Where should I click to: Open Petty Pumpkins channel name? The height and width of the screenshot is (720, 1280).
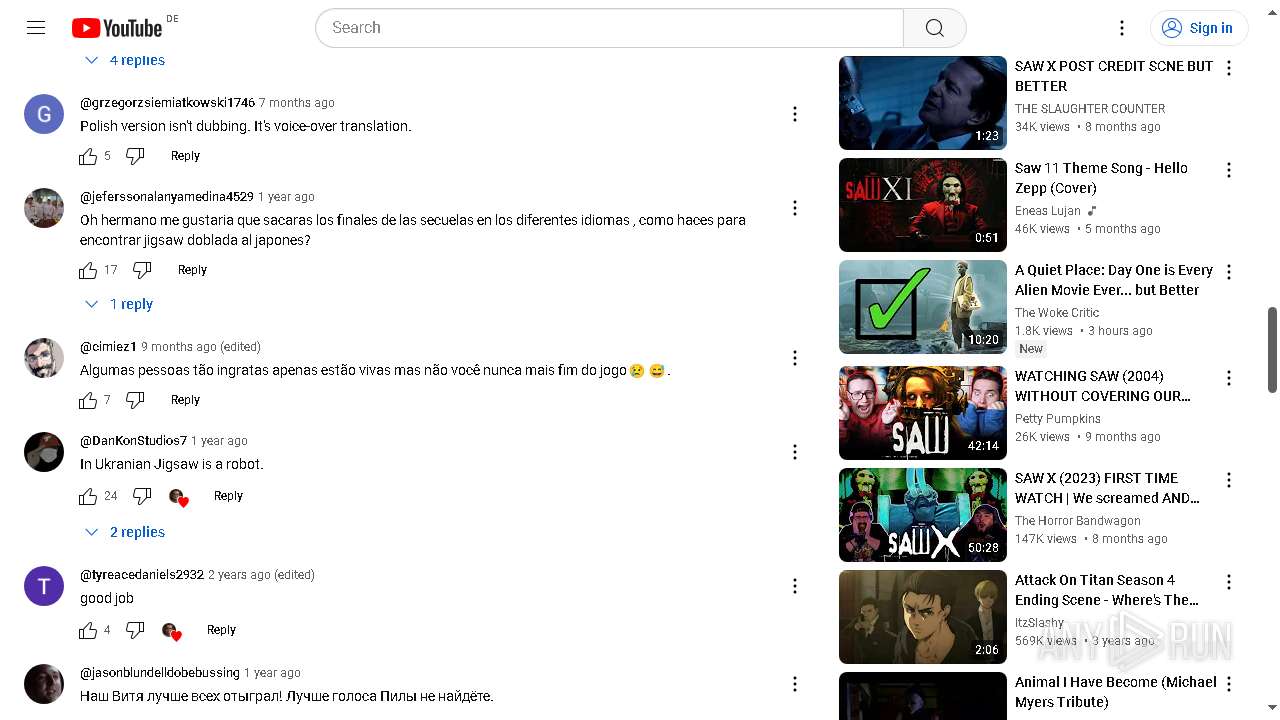[1058, 419]
